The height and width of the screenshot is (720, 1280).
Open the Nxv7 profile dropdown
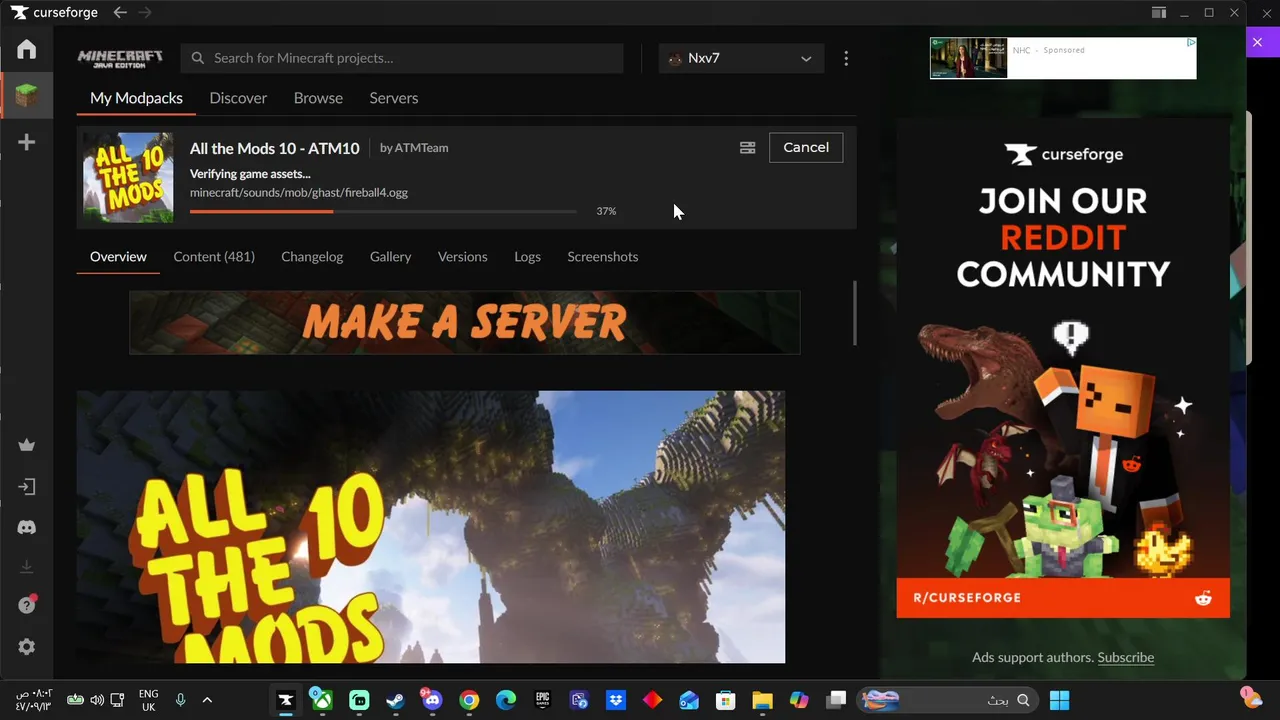(x=741, y=58)
